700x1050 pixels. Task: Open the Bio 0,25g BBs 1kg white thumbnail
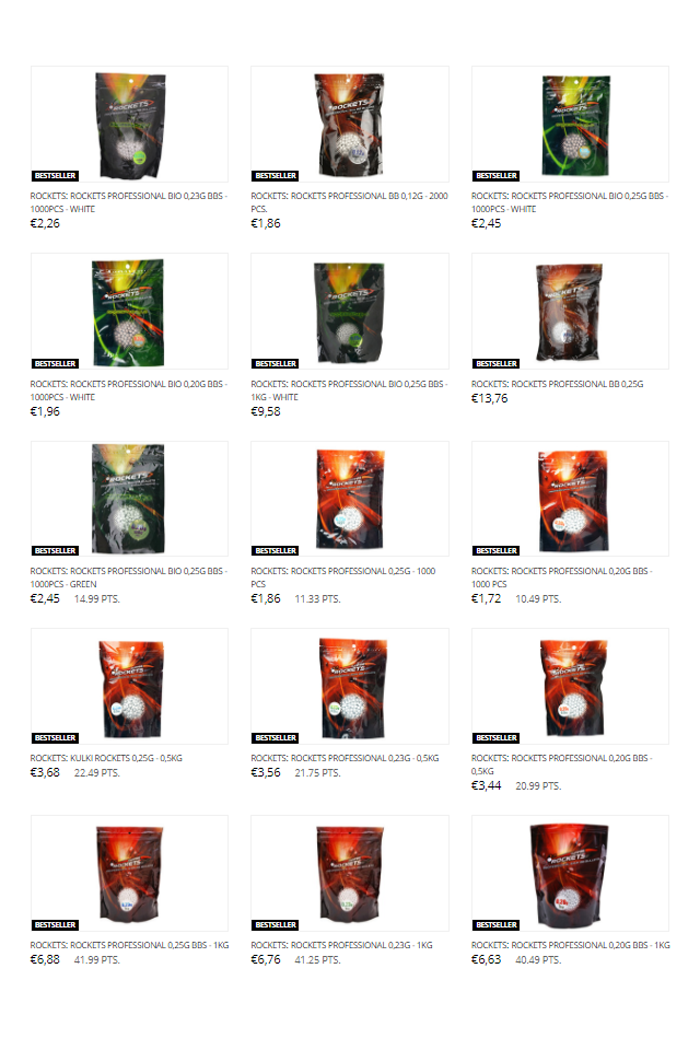click(x=350, y=311)
